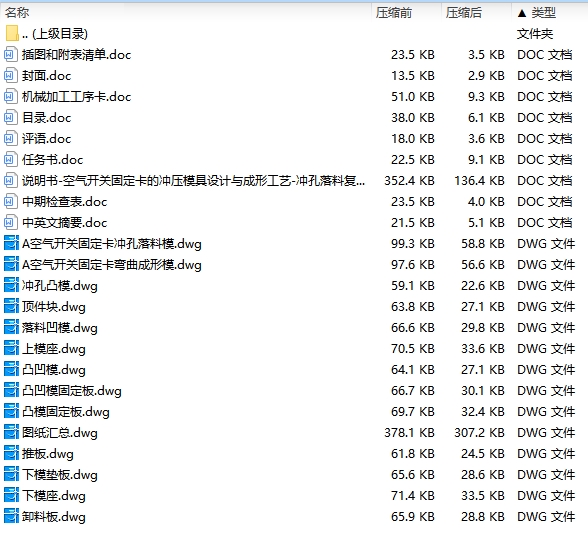Select the file name 上模座.dwg
The width and height of the screenshot is (588, 560).
(x=54, y=349)
